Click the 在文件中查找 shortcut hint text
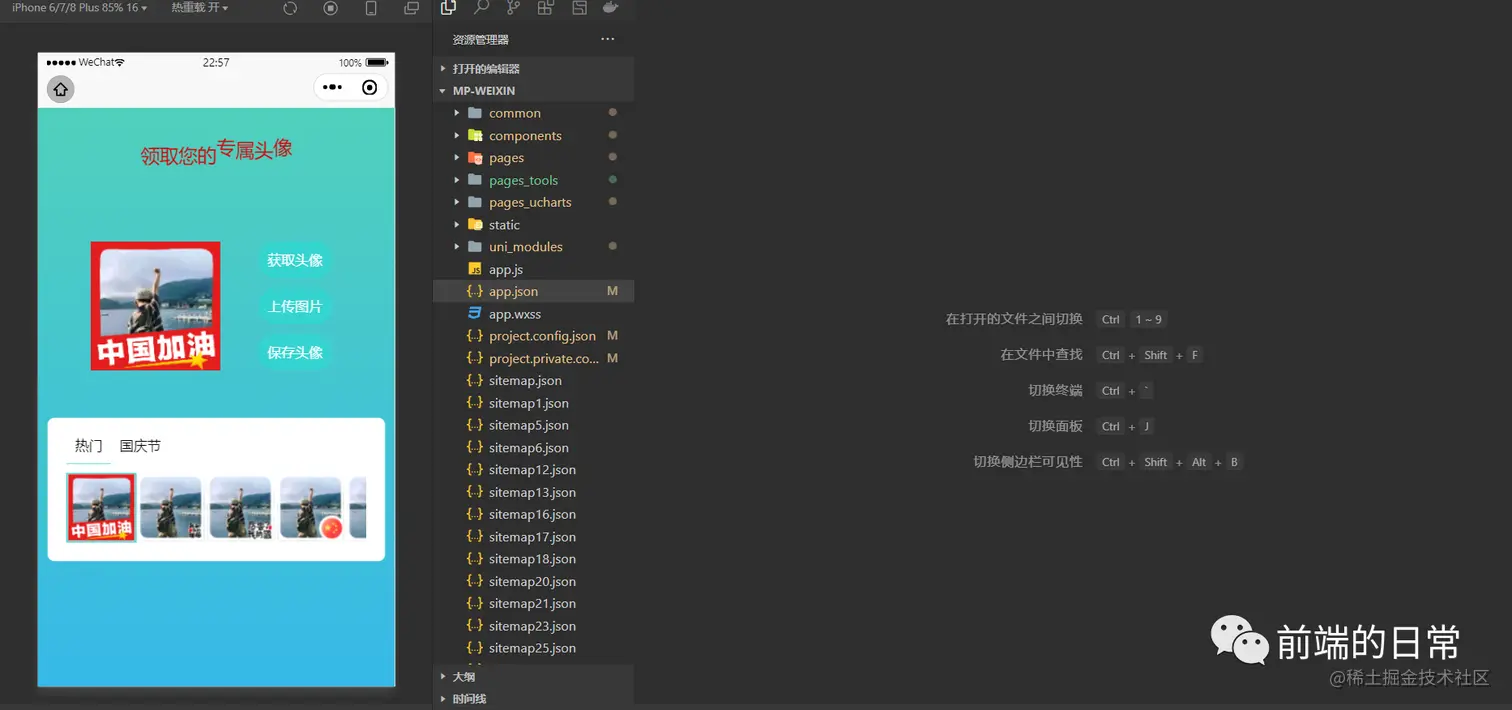The height and width of the screenshot is (710, 1512). pyautogui.click(x=1041, y=355)
